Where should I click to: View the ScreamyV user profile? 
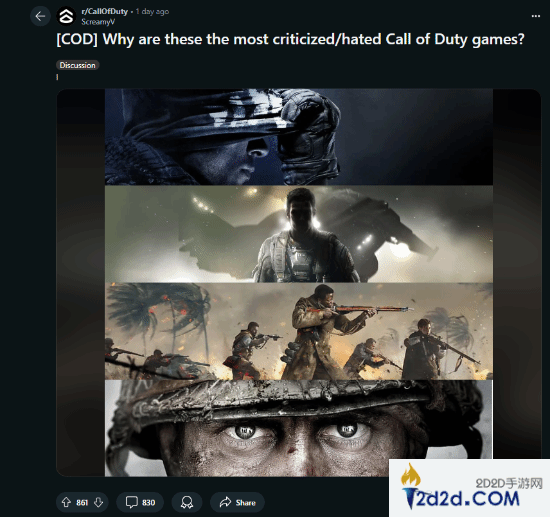point(98,22)
